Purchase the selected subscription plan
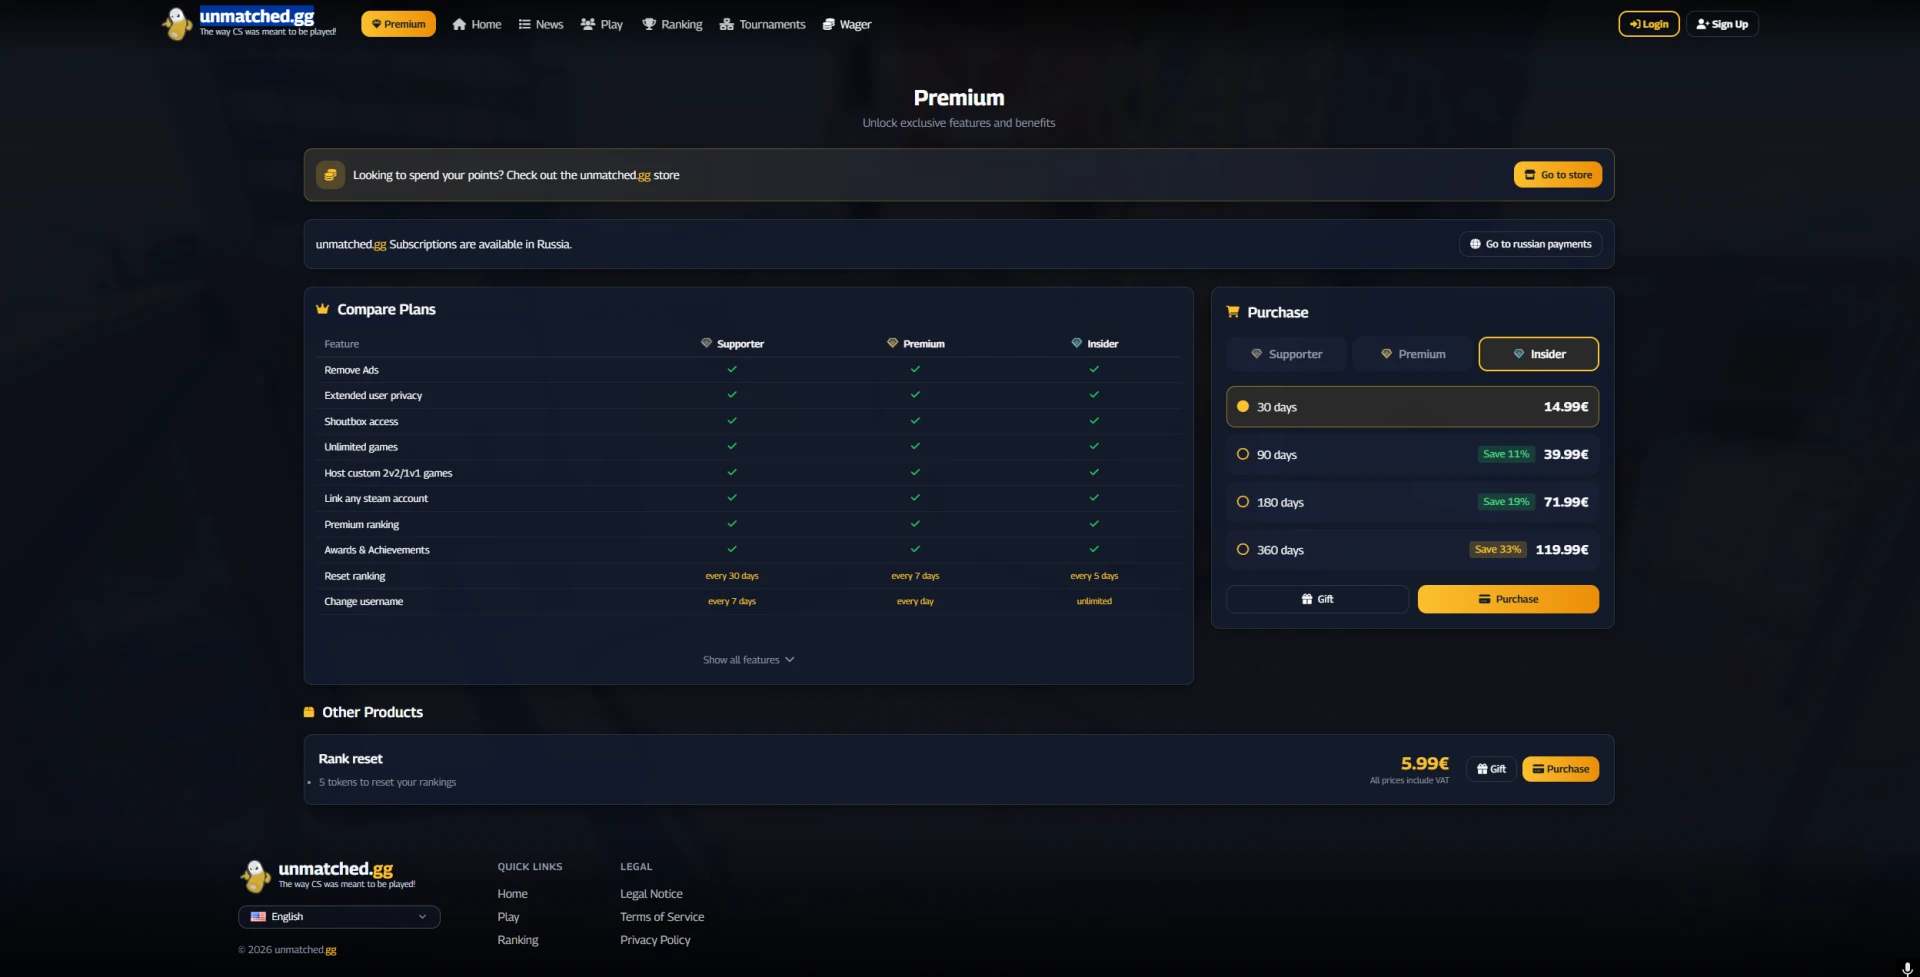Viewport: 1920px width, 977px height. pyautogui.click(x=1508, y=599)
